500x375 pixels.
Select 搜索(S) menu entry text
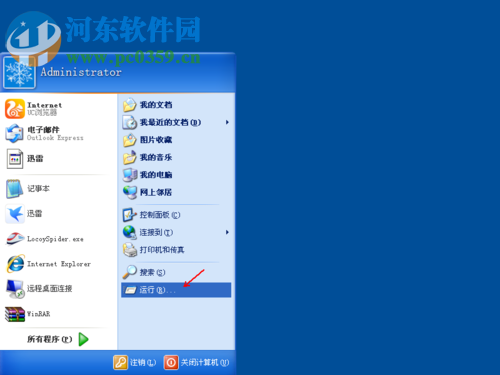click(152, 272)
